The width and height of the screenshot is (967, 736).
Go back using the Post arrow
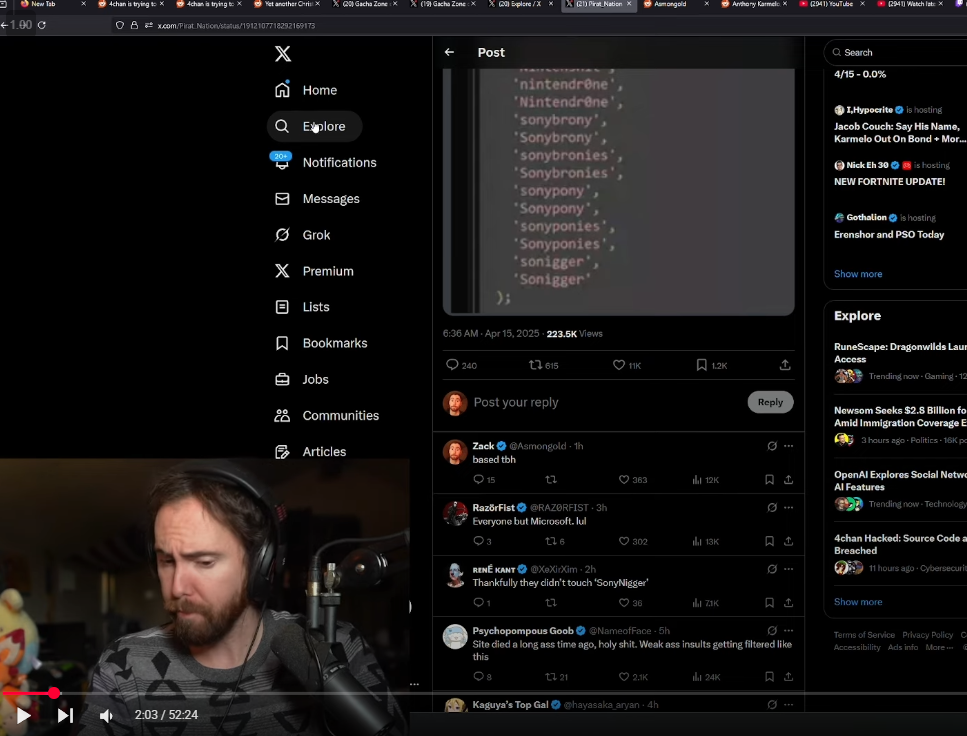(450, 52)
